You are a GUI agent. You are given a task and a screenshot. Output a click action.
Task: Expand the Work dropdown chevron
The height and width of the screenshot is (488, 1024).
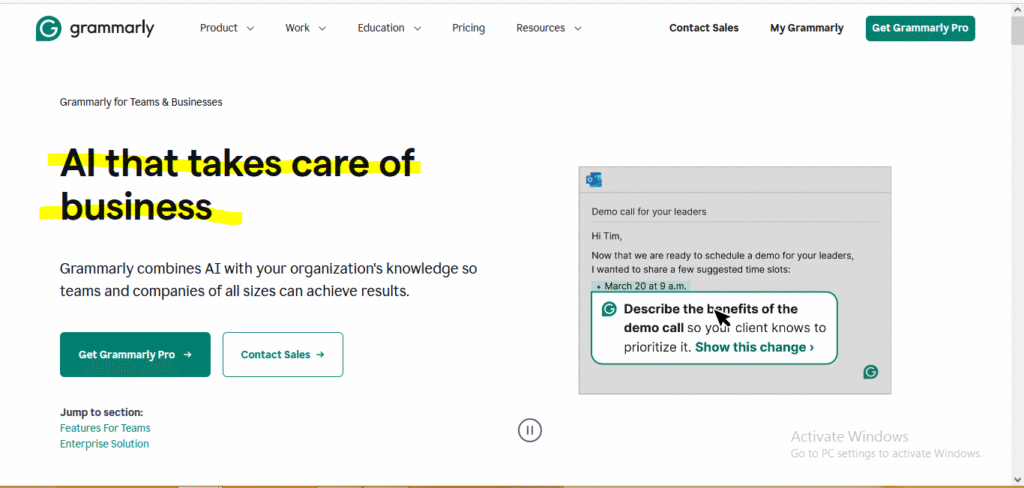(x=322, y=29)
